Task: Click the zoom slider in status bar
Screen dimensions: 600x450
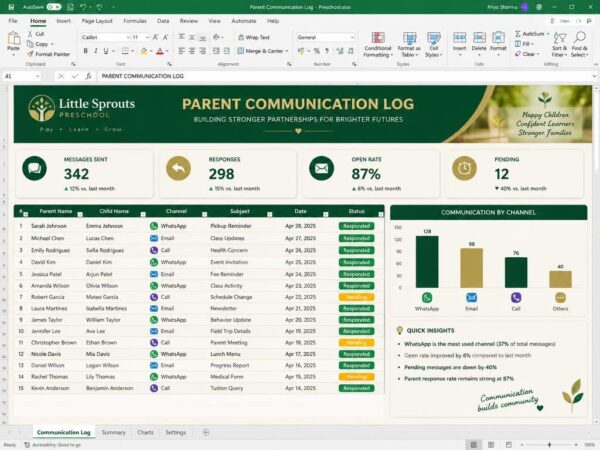Action: [549, 445]
